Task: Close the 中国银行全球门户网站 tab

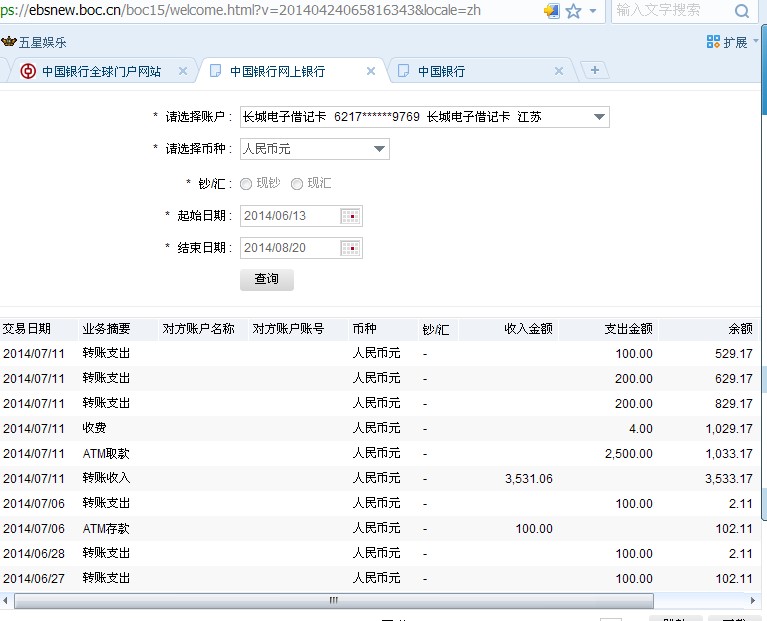Action: point(183,71)
